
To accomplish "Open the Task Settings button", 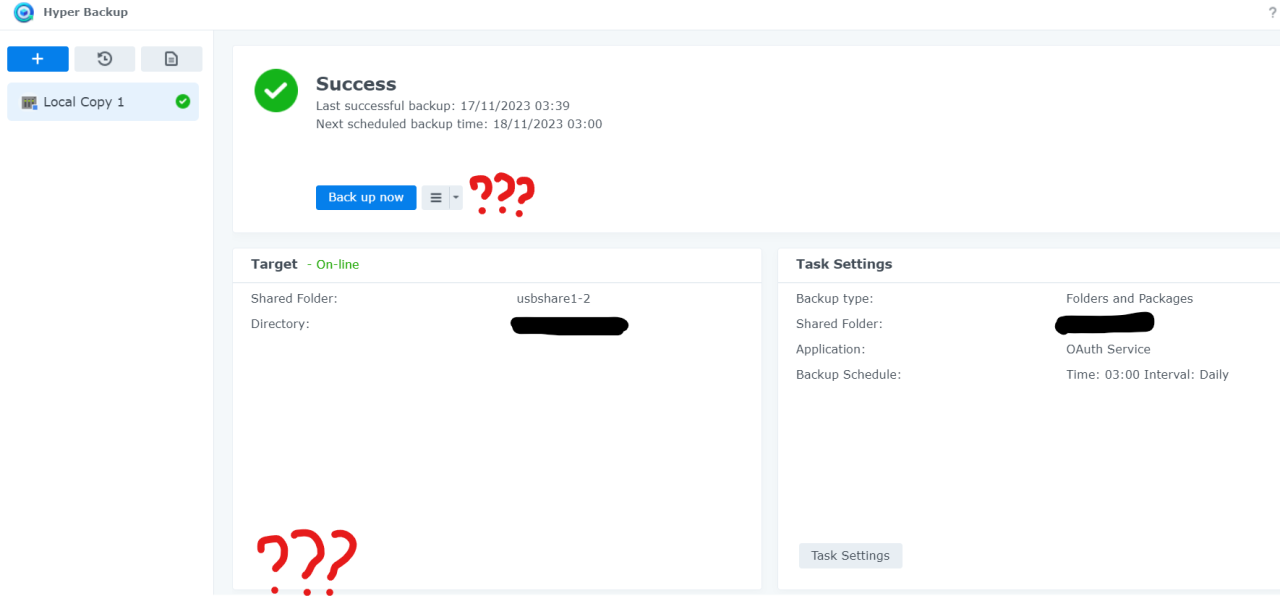I will [850, 555].
